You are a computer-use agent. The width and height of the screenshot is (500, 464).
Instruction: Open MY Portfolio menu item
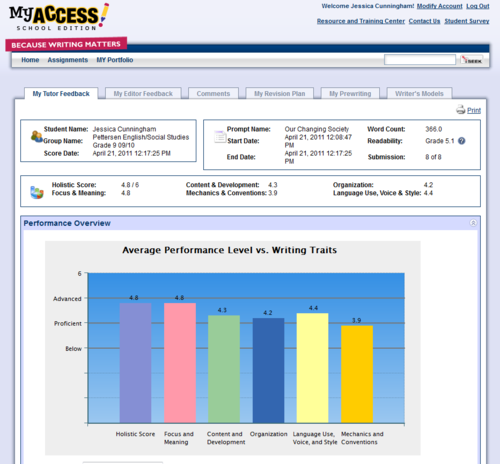(x=115, y=60)
